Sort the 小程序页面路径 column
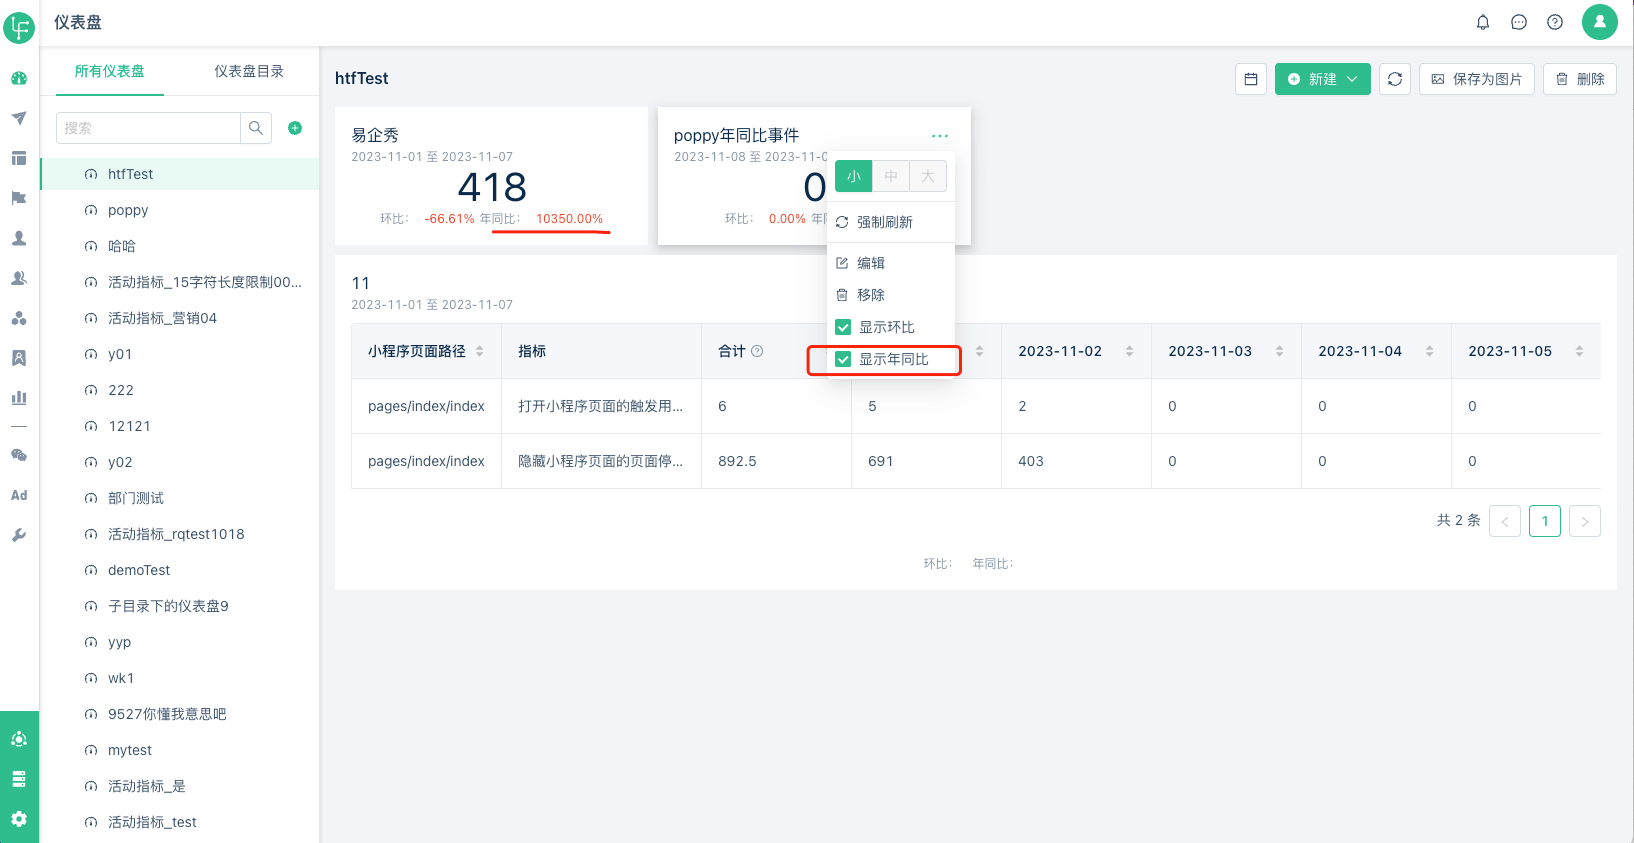 pyautogui.click(x=480, y=351)
